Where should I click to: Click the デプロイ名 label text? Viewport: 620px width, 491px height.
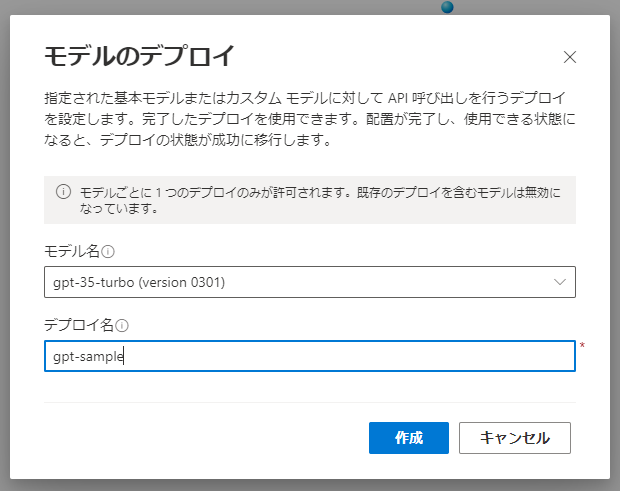(x=79, y=325)
